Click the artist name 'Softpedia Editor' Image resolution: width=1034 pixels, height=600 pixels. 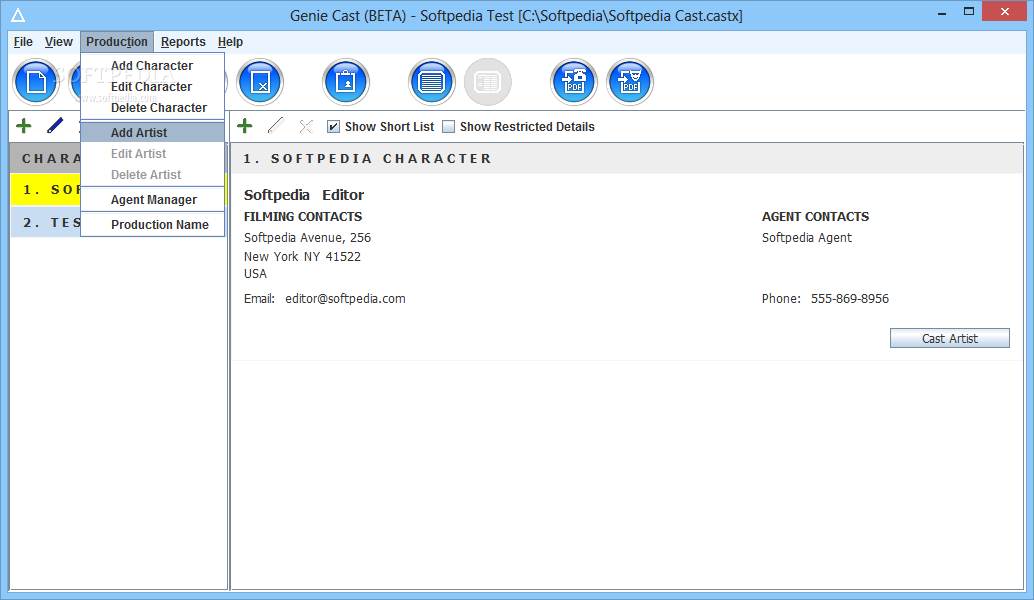point(303,195)
